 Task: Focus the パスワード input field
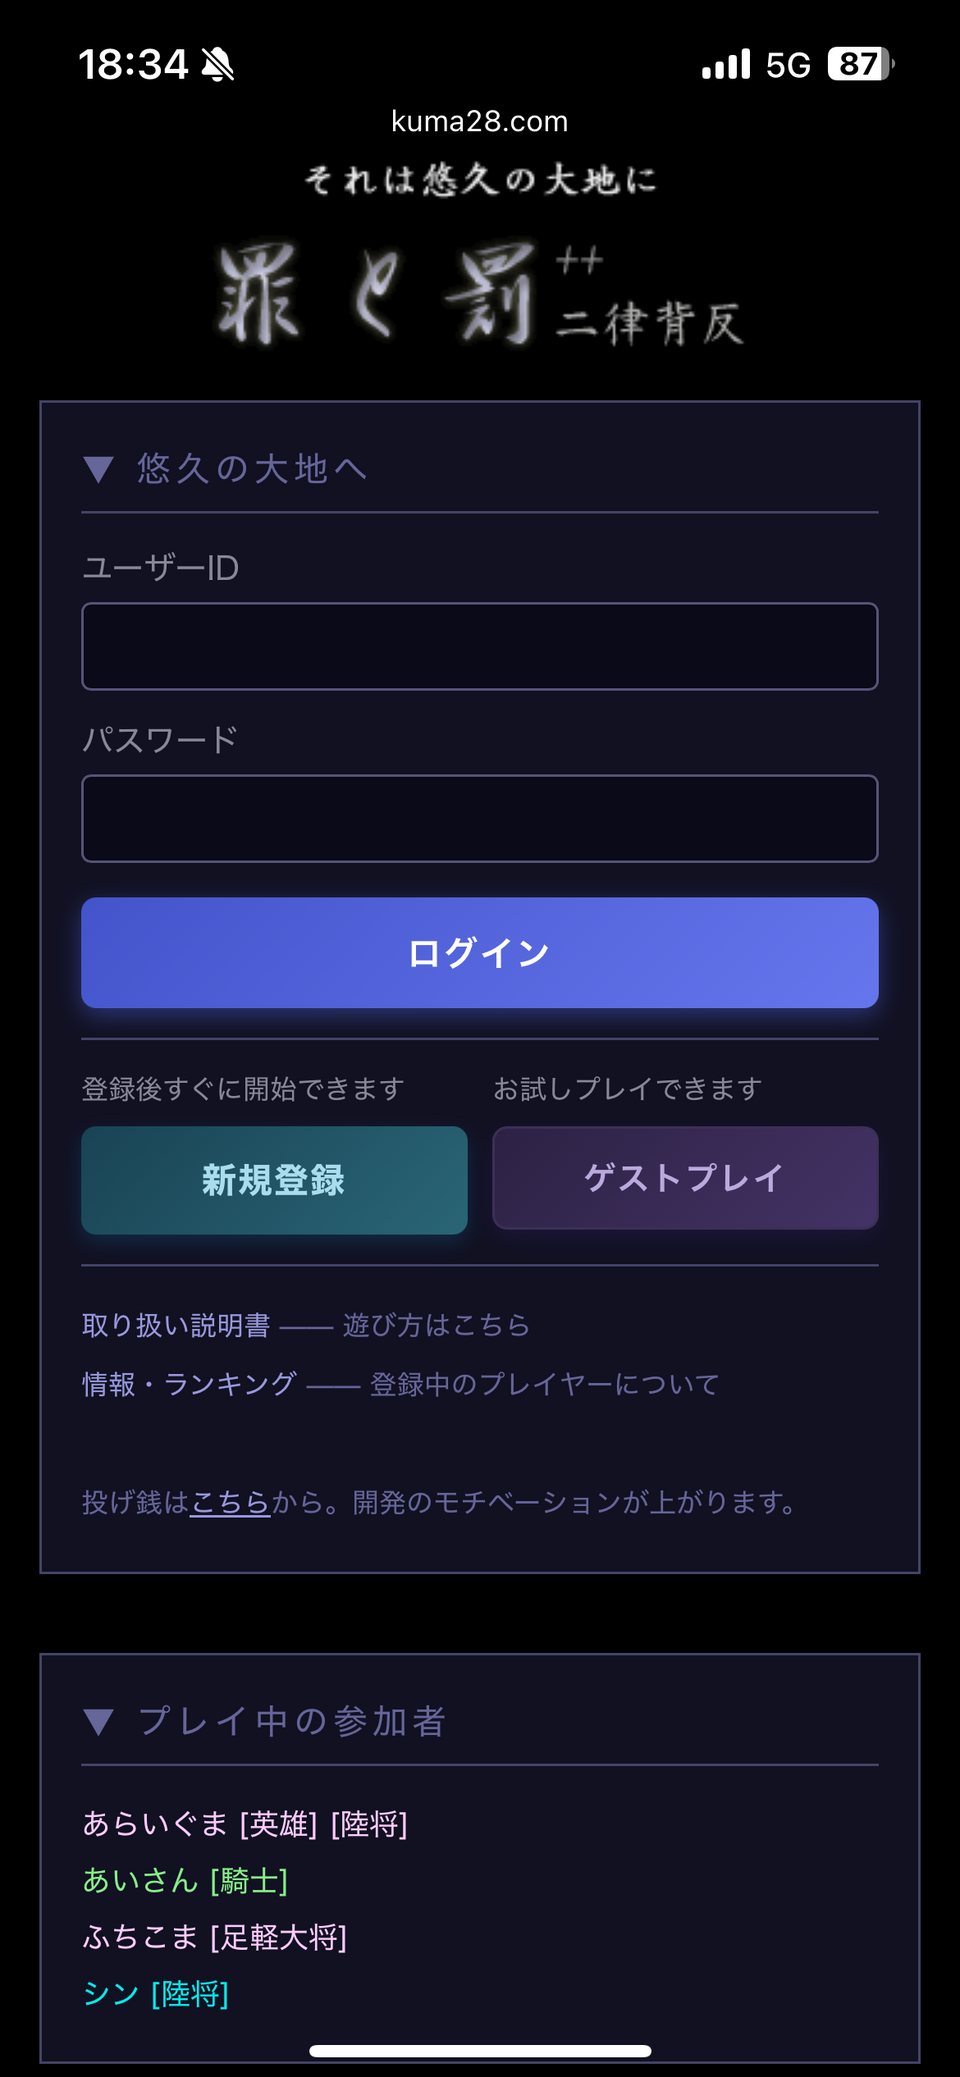pyautogui.click(x=480, y=818)
